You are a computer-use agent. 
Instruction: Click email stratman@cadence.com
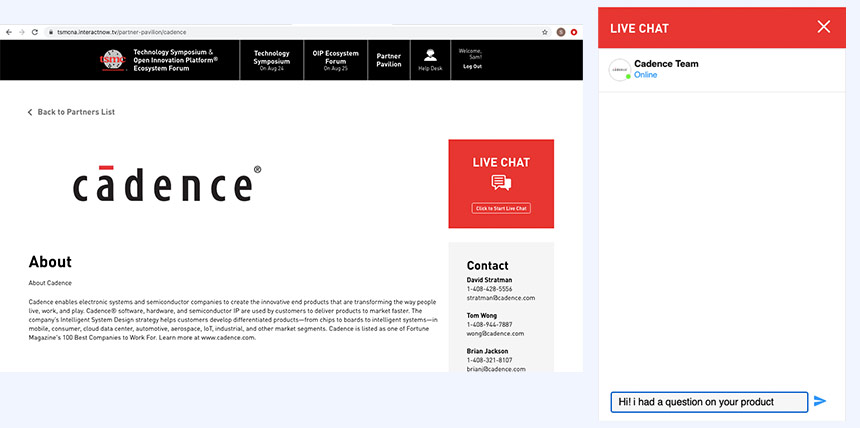(x=501, y=298)
